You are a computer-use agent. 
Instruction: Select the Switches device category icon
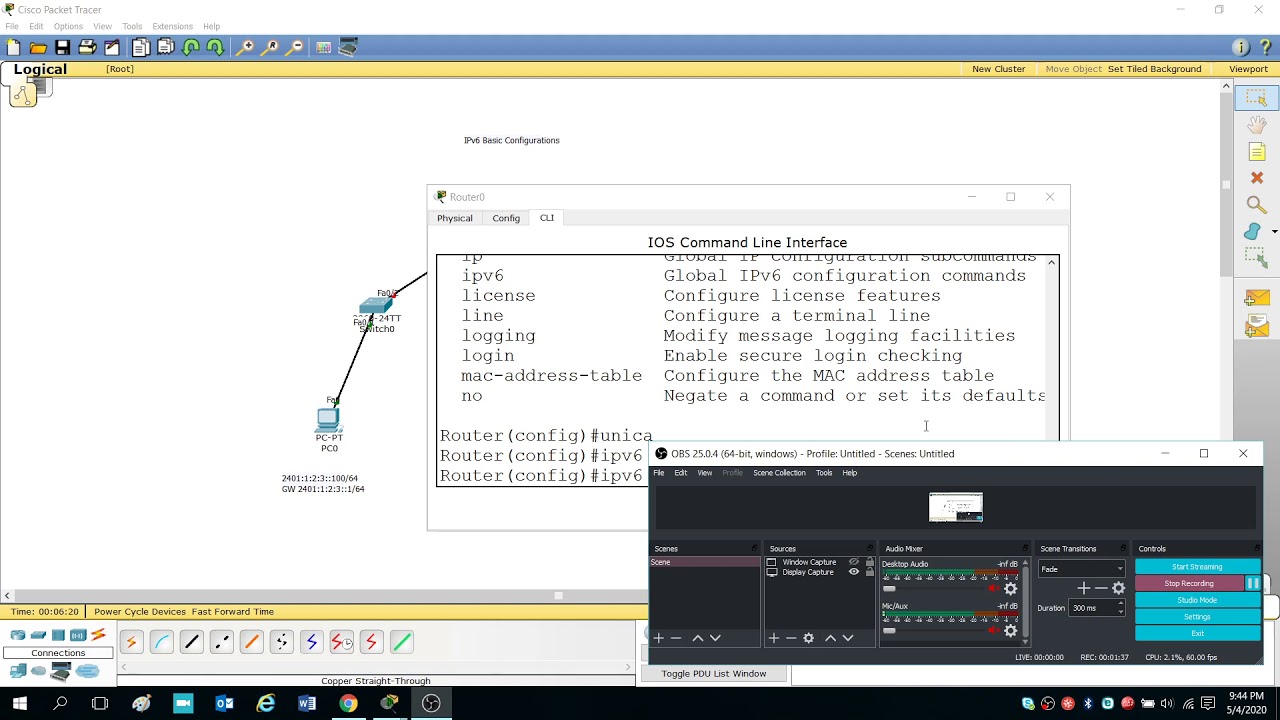(x=38, y=635)
